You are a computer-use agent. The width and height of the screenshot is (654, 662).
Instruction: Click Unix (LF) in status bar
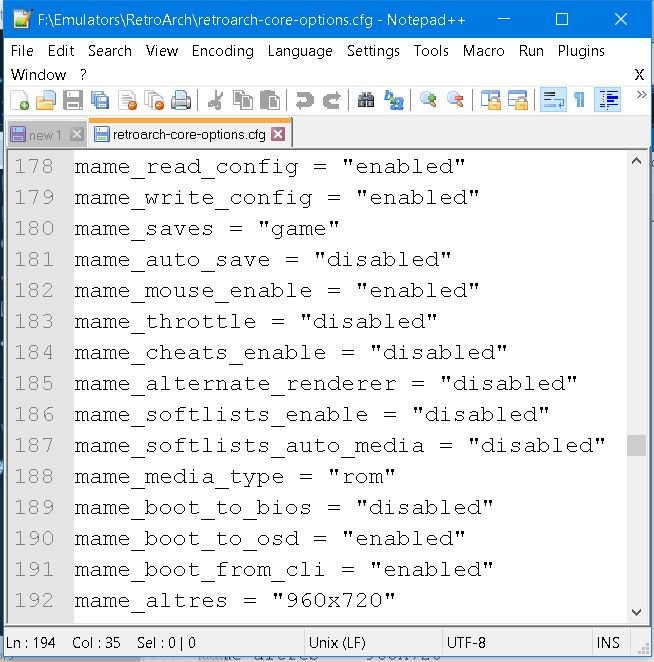pyautogui.click(x=337, y=643)
